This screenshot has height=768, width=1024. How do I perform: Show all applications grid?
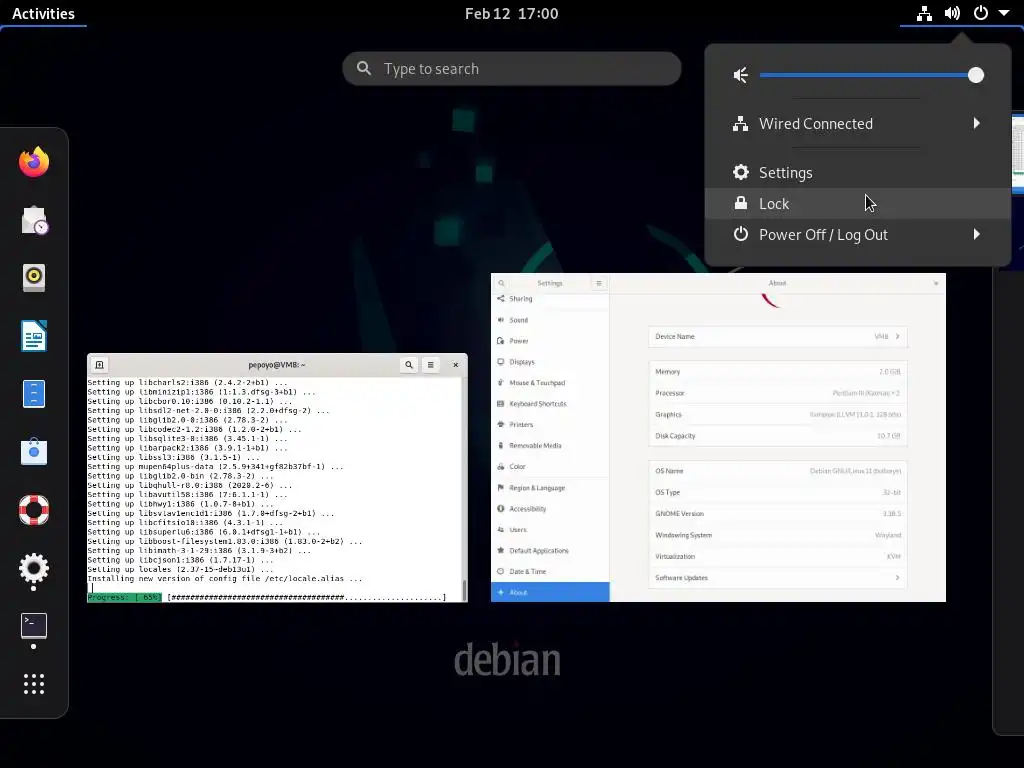click(34, 684)
